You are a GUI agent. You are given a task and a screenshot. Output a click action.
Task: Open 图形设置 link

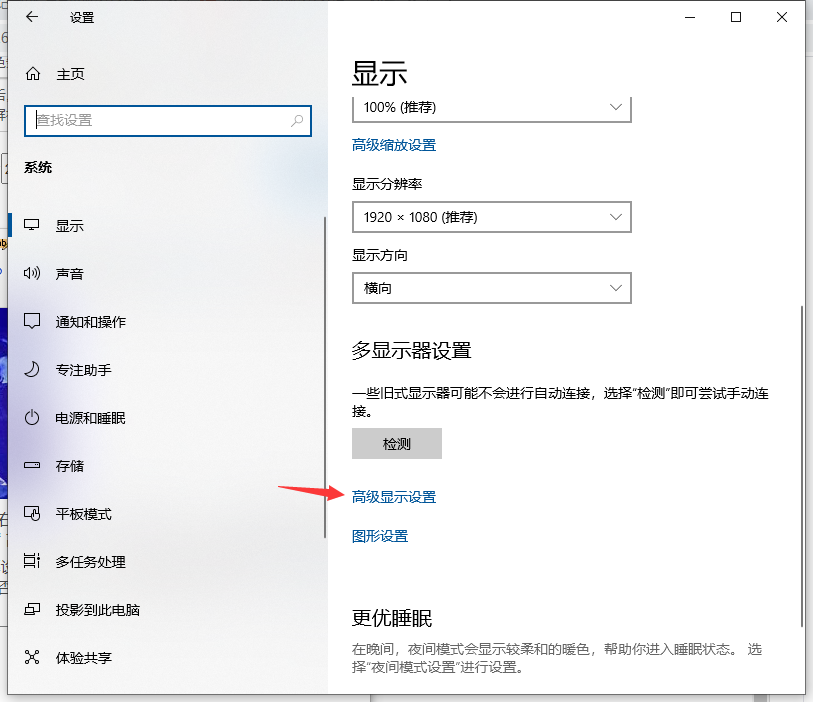pos(379,535)
